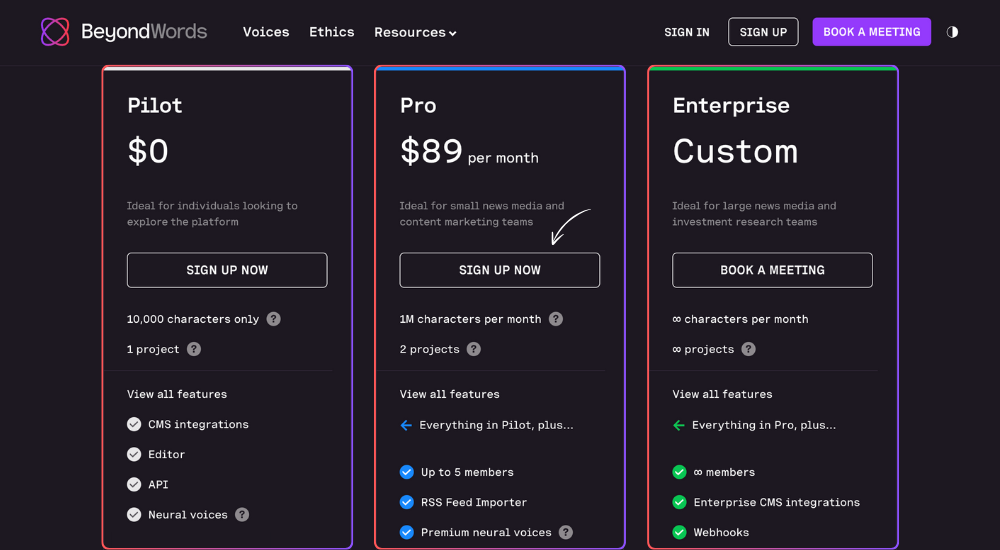Expand the Resources dropdown menu
This screenshot has height=550, width=1000.
tap(415, 32)
